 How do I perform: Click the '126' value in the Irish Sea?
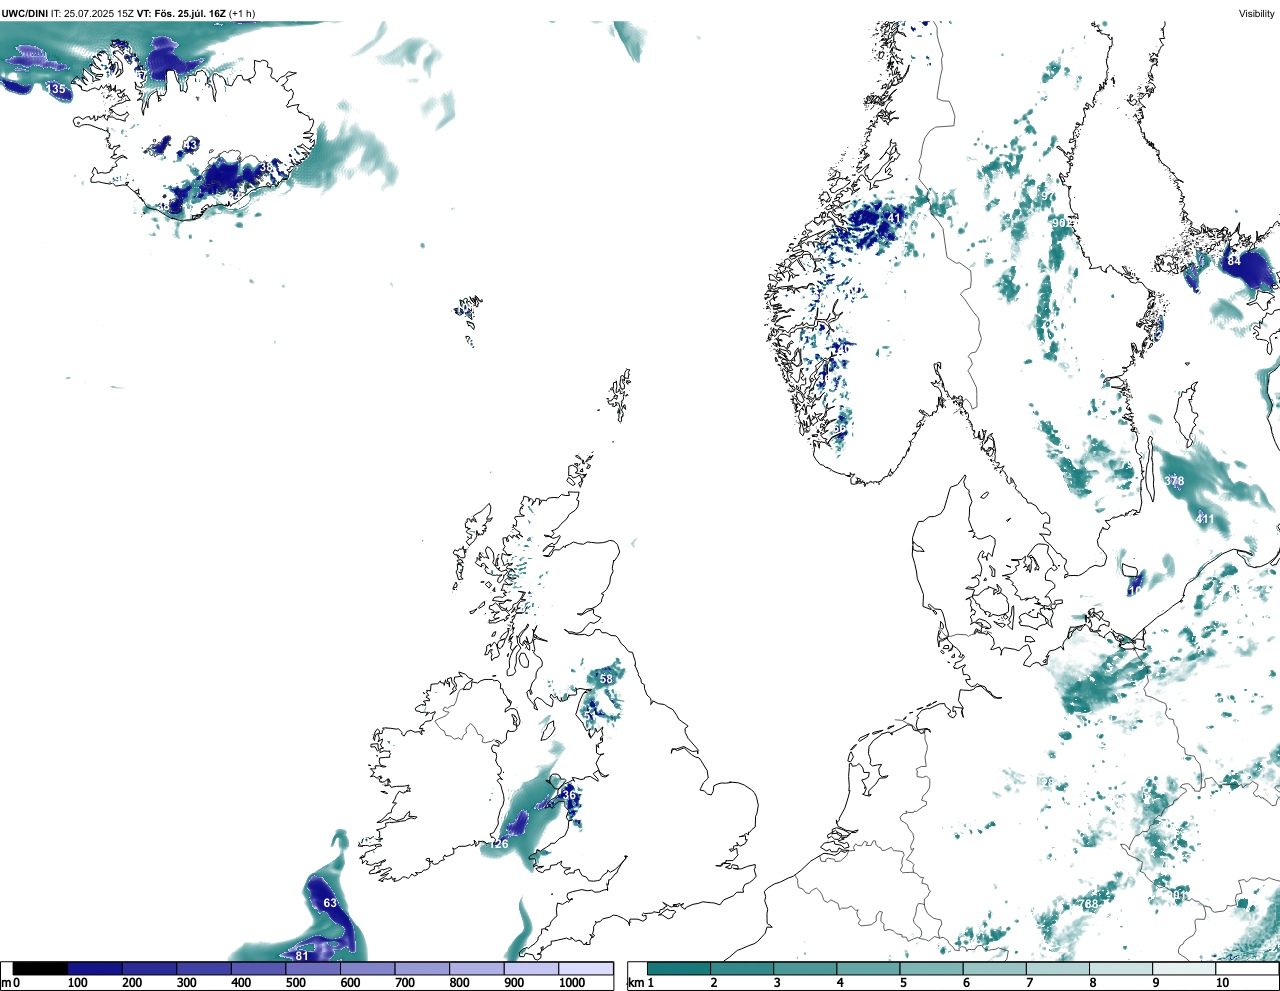pos(498,844)
